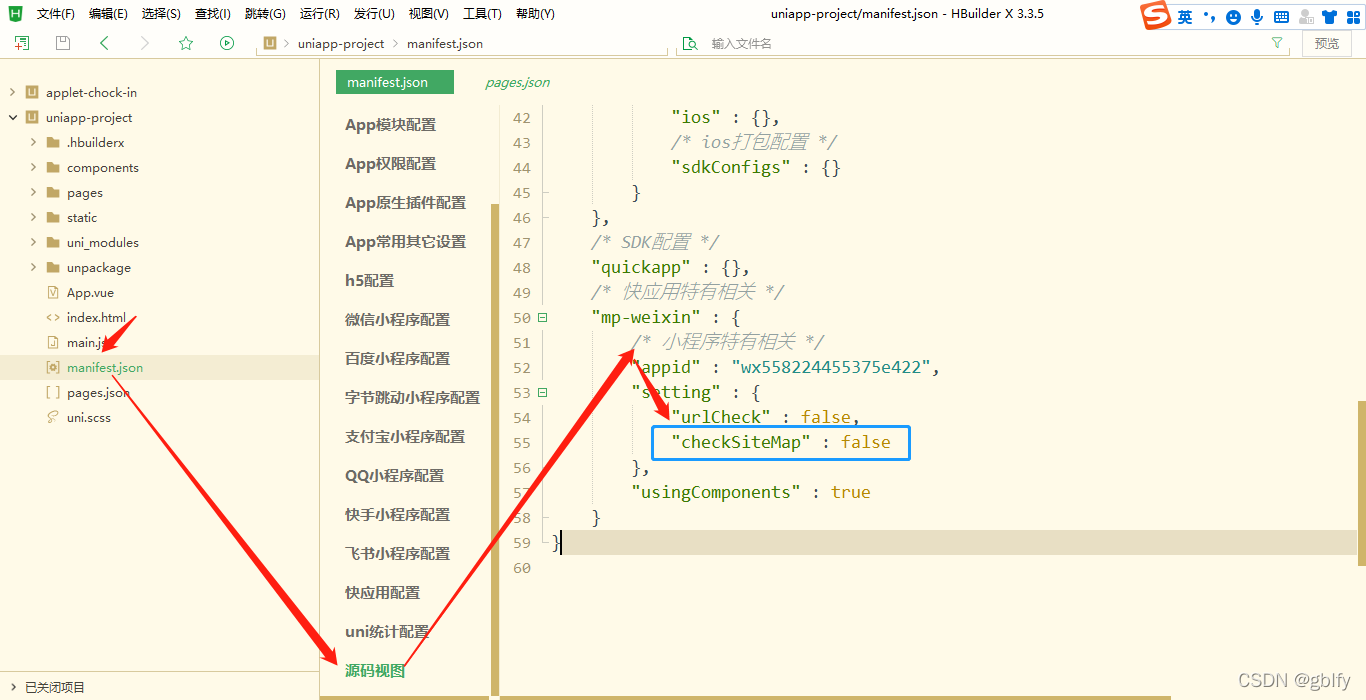
Task: Open the 工具(T) menu
Action: pos(482,13)
